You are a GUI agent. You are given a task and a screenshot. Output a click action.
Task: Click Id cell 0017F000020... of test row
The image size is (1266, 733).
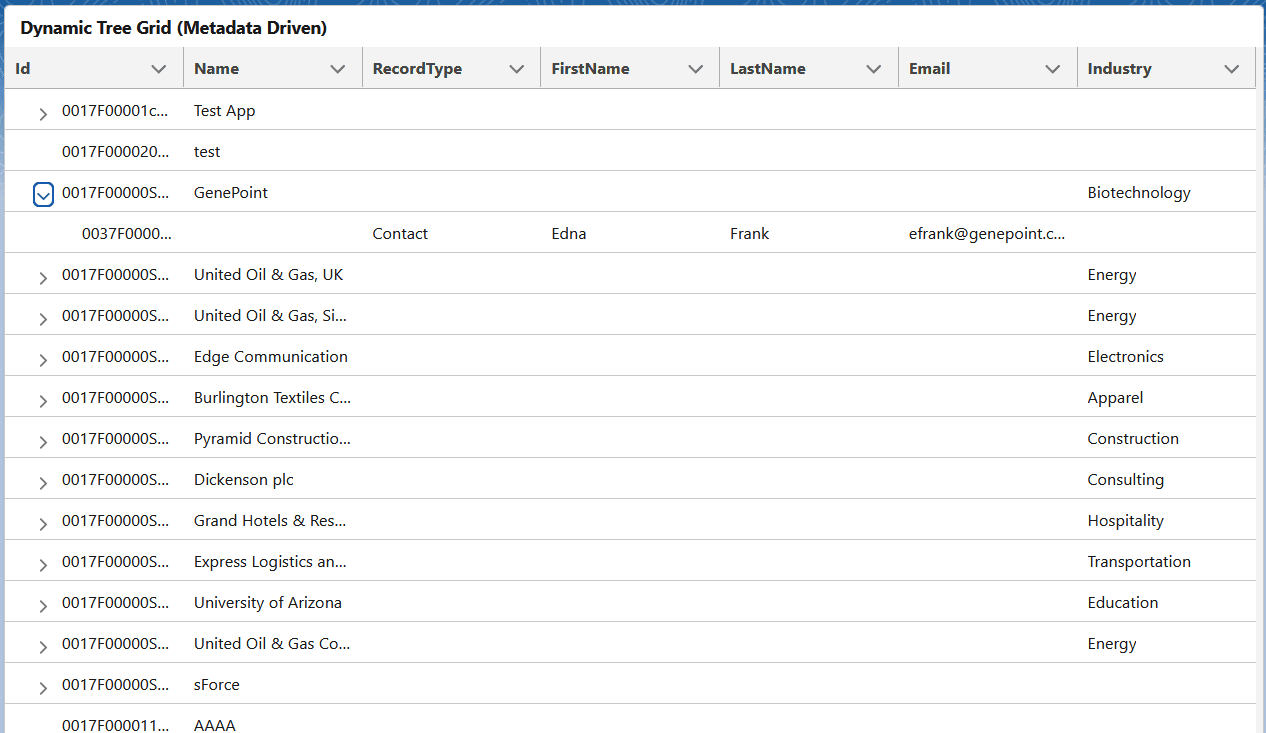click(x=116, y=152)
